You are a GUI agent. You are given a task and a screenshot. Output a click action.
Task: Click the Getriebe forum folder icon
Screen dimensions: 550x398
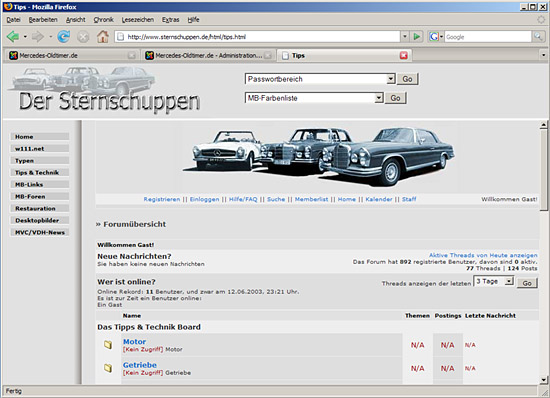pyautogui.click(x=108, y=368)
